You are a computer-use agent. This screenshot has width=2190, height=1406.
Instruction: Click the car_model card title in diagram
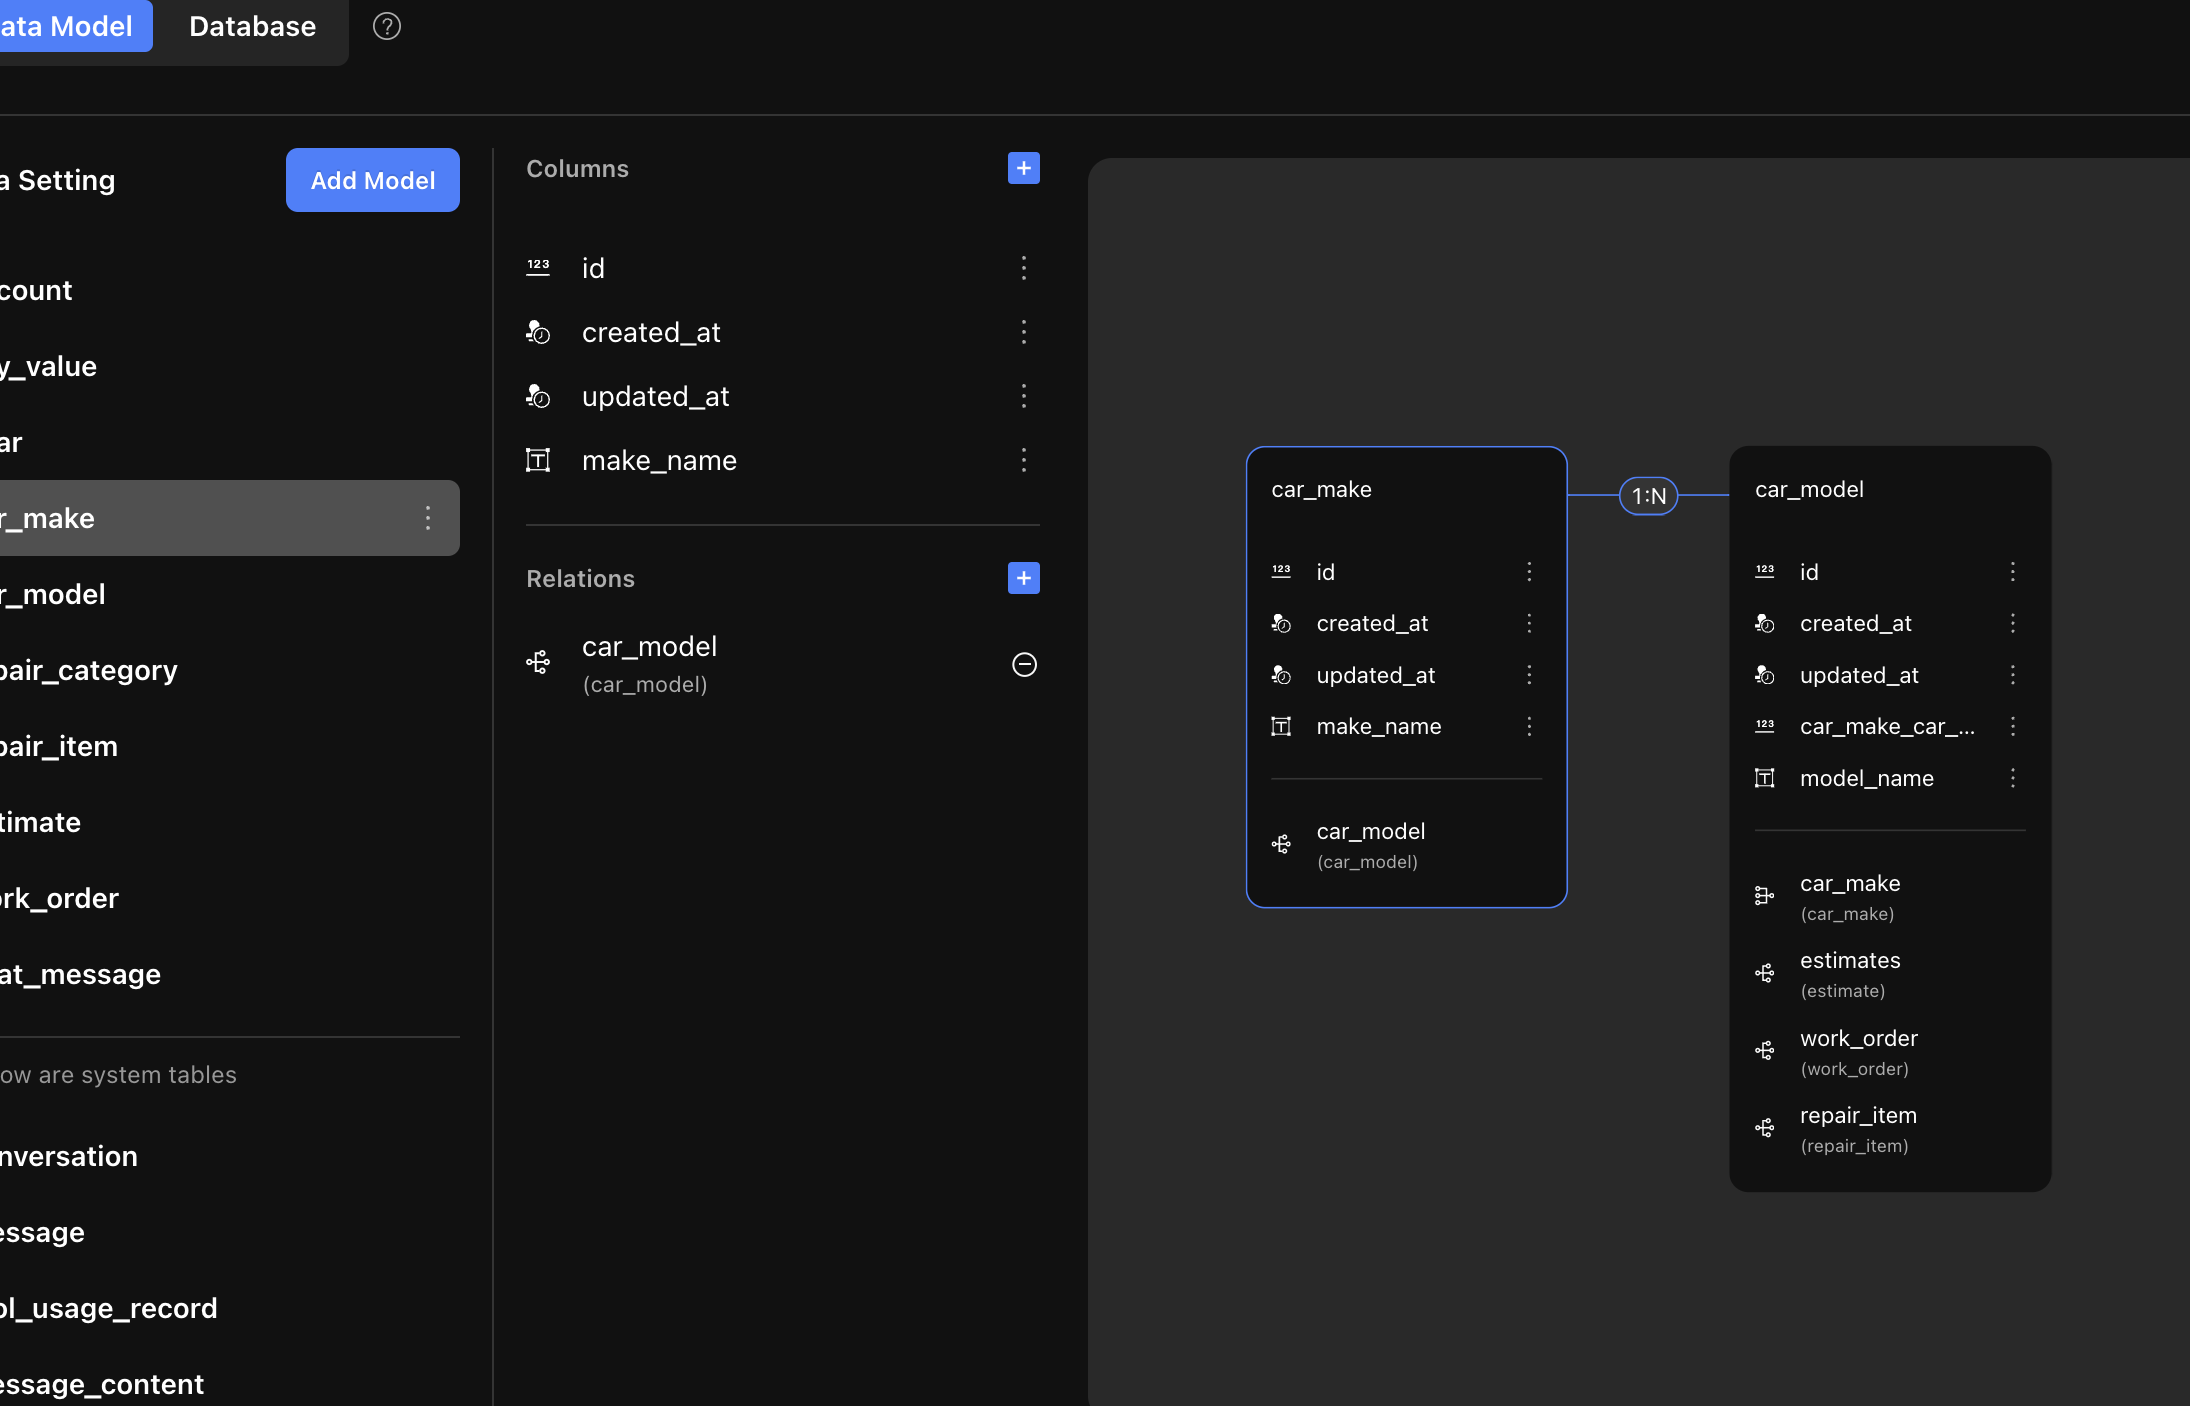[x=1809, y=489]
